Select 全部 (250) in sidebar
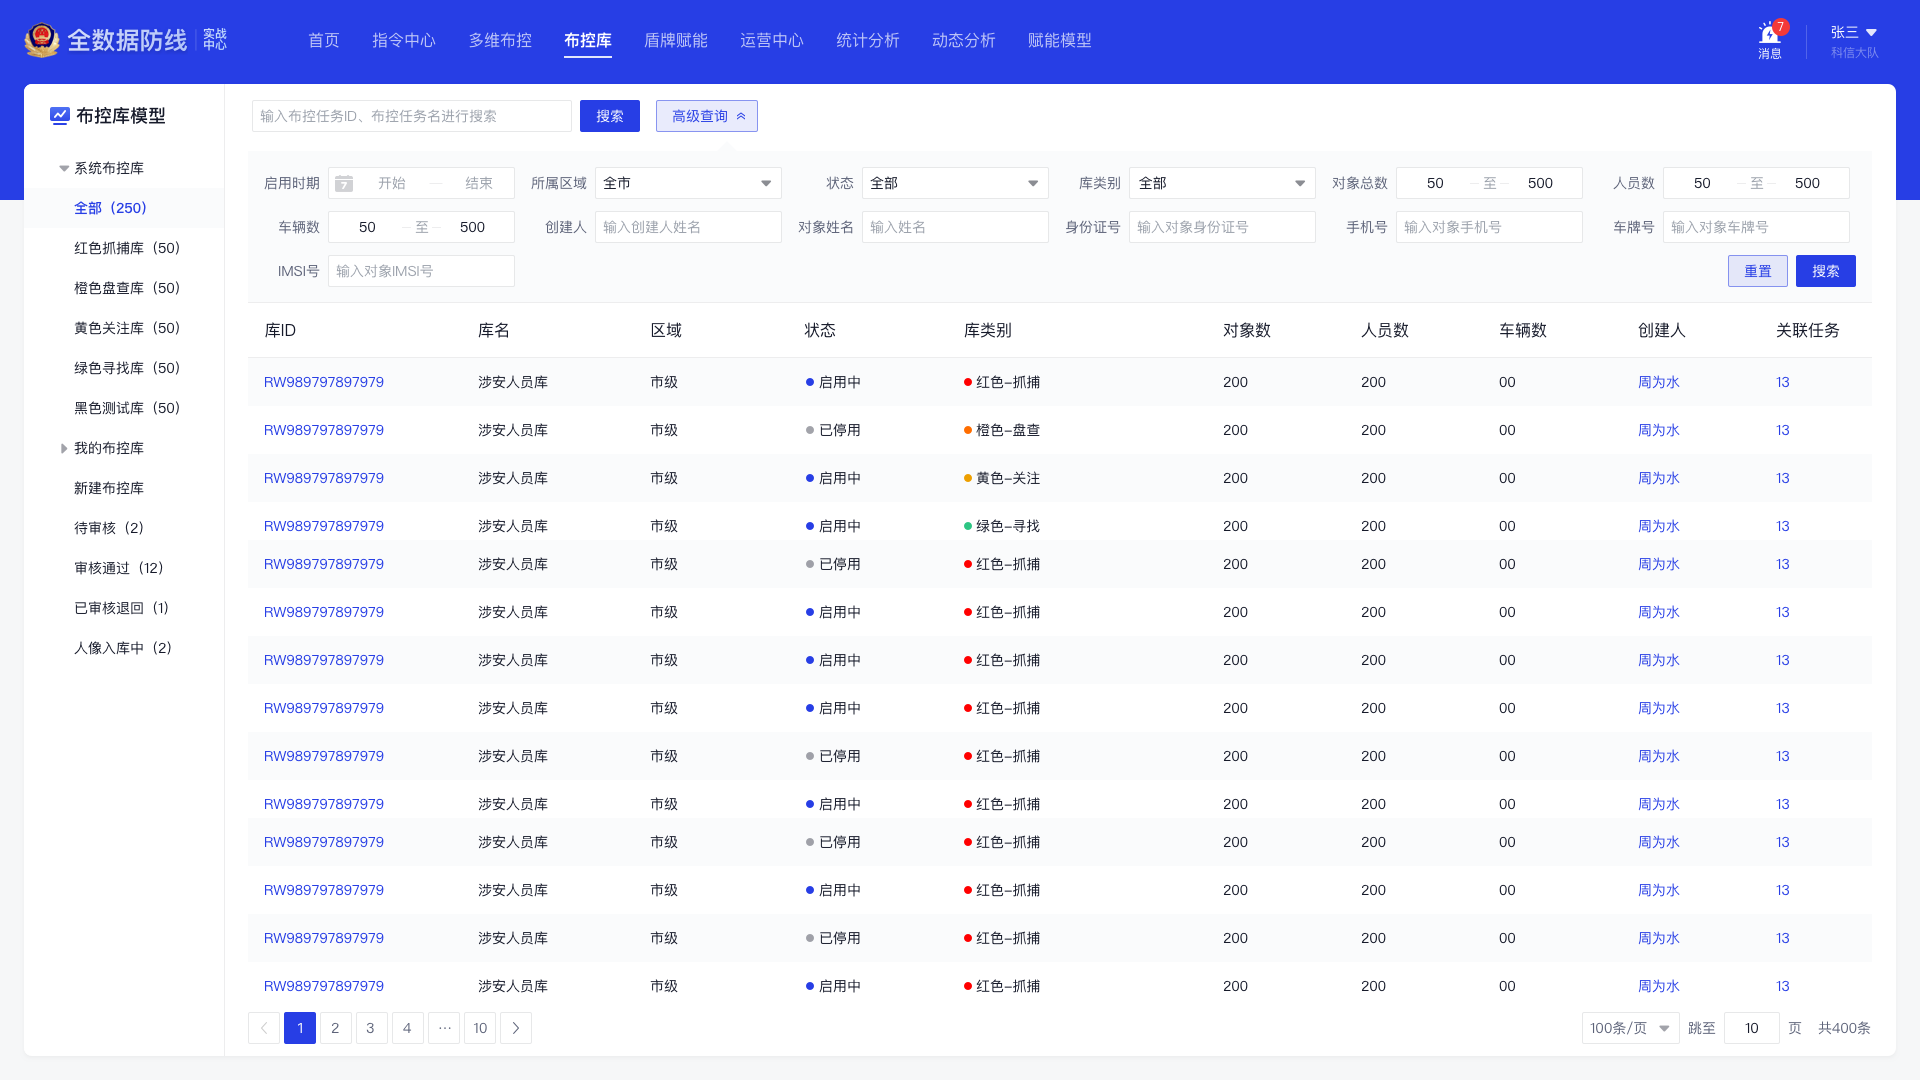 [x=124, y=208]
